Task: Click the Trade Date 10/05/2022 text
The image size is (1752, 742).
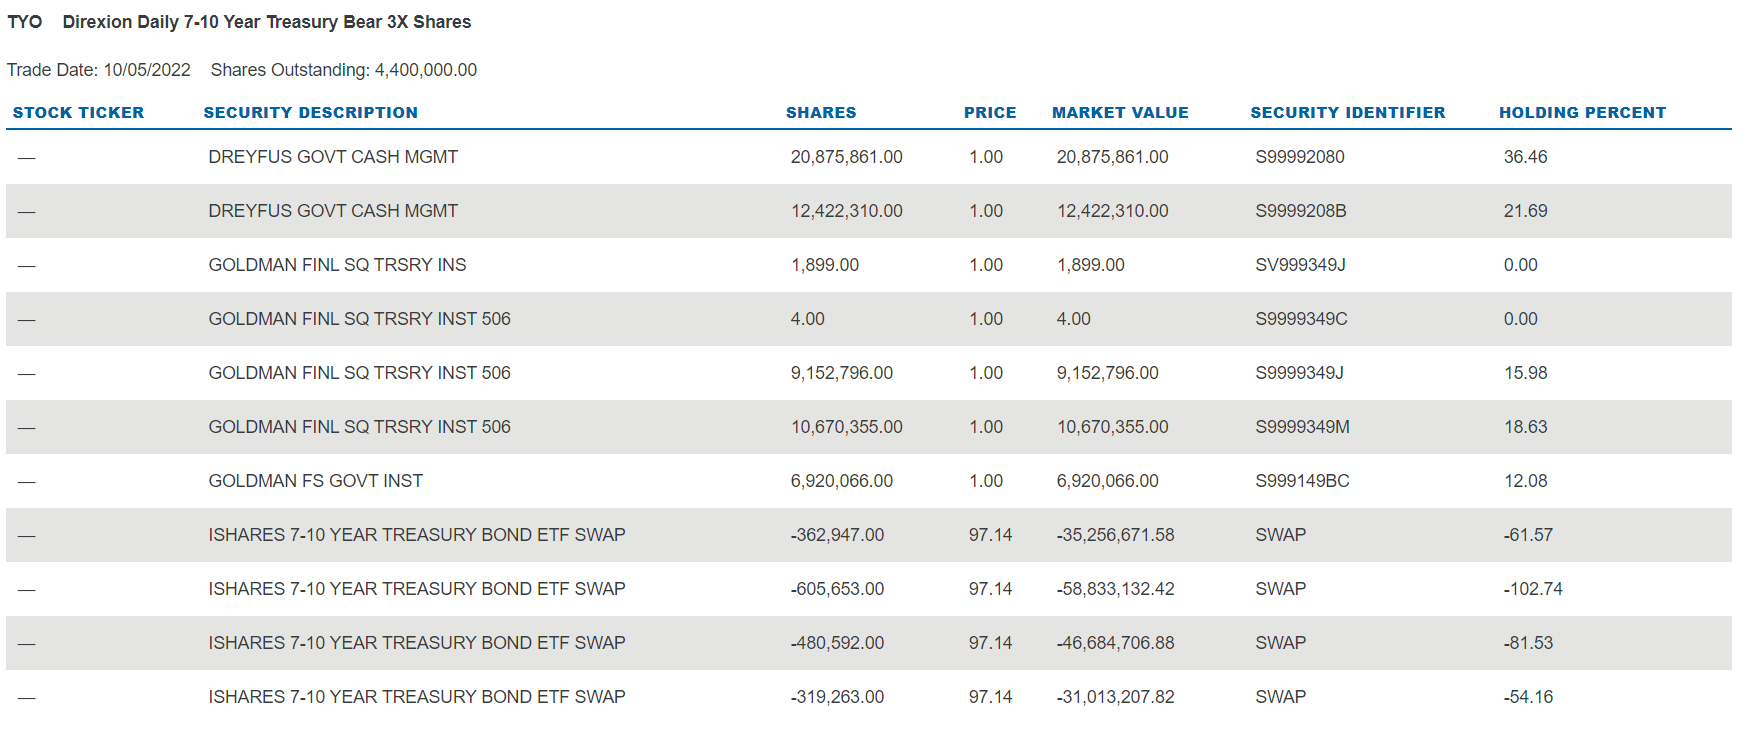Action: click(x=99, y=70)
